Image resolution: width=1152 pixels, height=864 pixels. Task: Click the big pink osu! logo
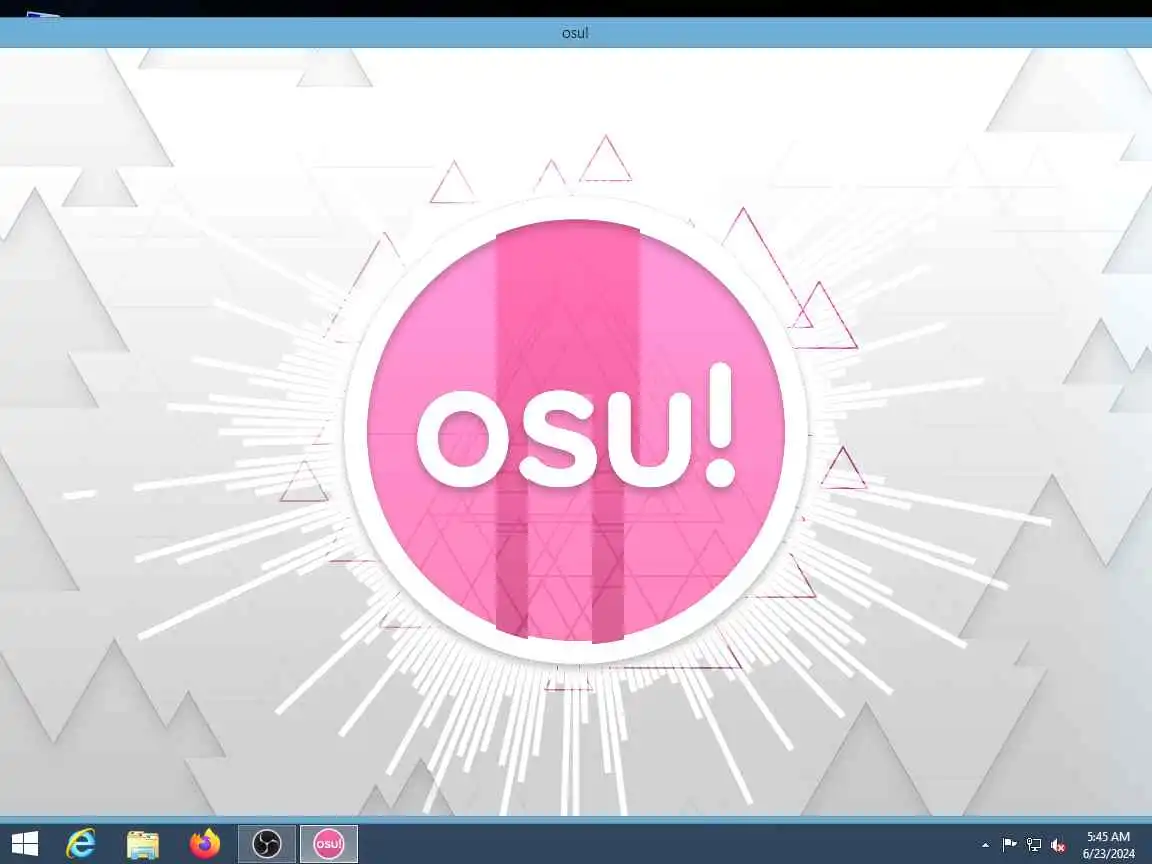(575, 431)
